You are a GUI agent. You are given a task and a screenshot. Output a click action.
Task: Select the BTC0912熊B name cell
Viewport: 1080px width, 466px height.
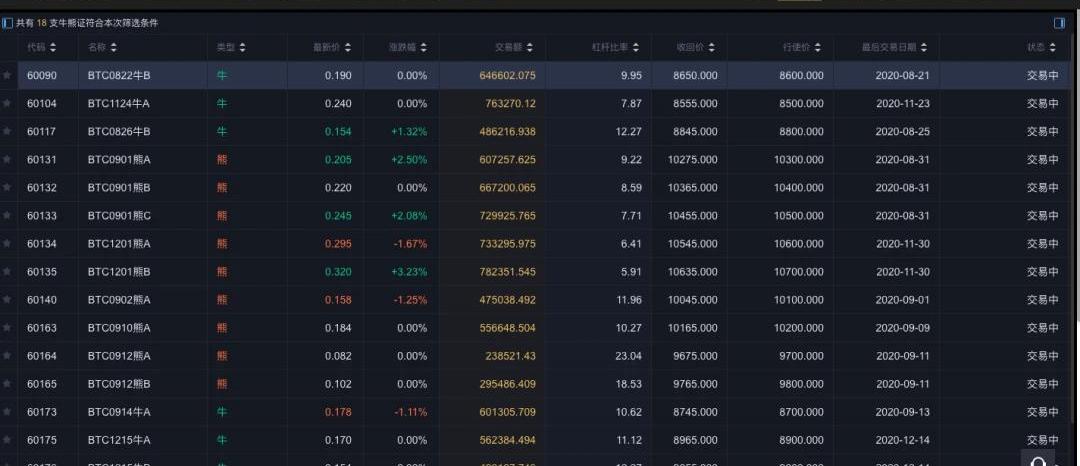pos(118,384)
